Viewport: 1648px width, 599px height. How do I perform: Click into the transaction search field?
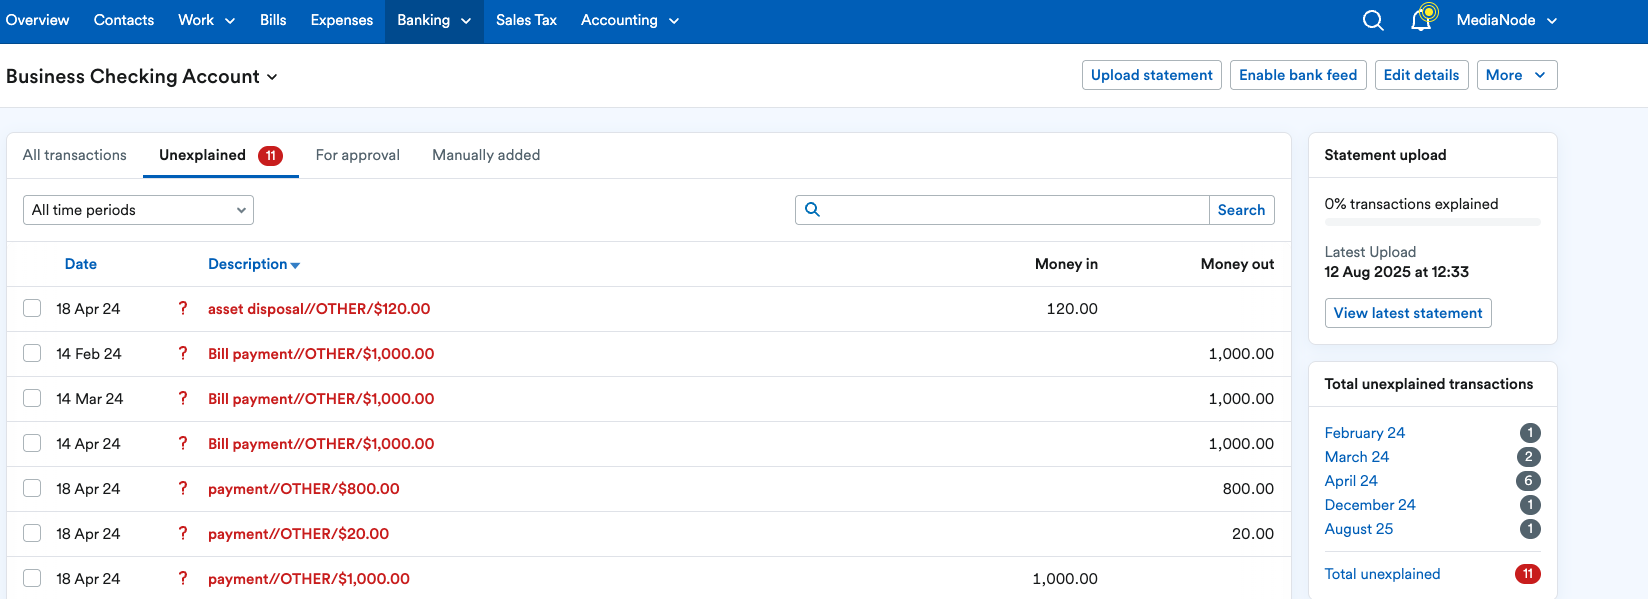click(1002, 210)
